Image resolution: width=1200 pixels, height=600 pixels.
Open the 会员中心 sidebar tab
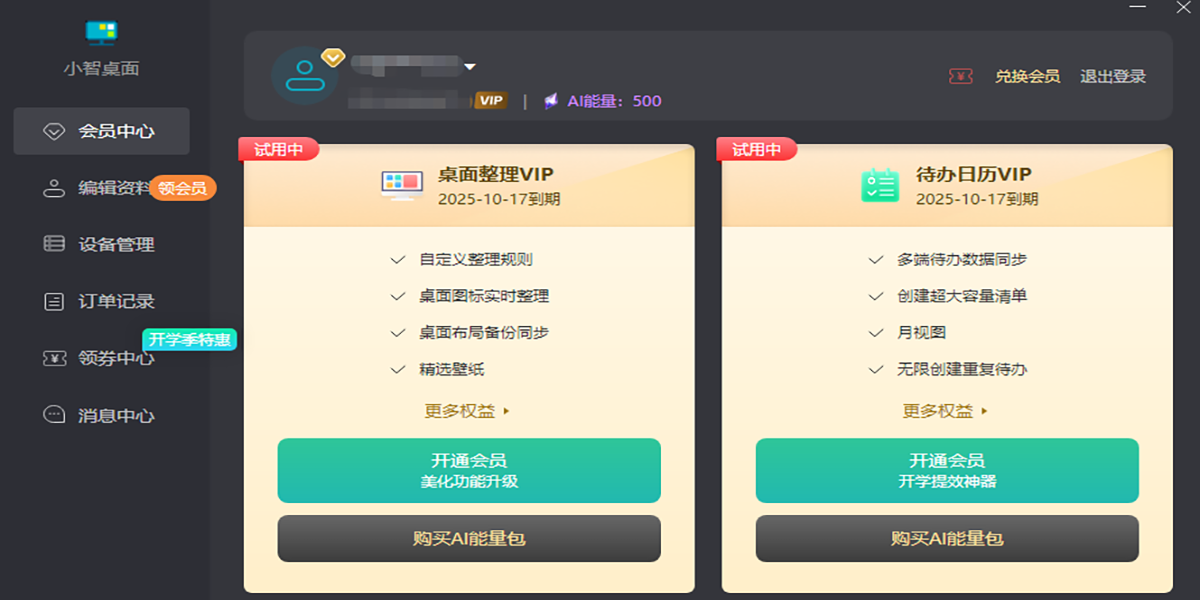tap(101, 131)
